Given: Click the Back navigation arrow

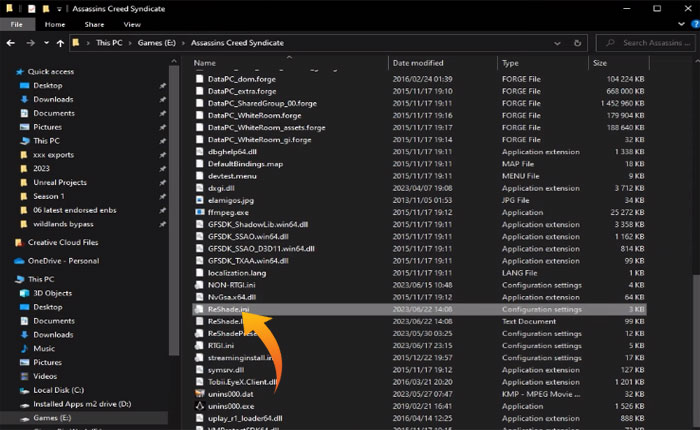Looking at the screenshot, I should (12, 43).
